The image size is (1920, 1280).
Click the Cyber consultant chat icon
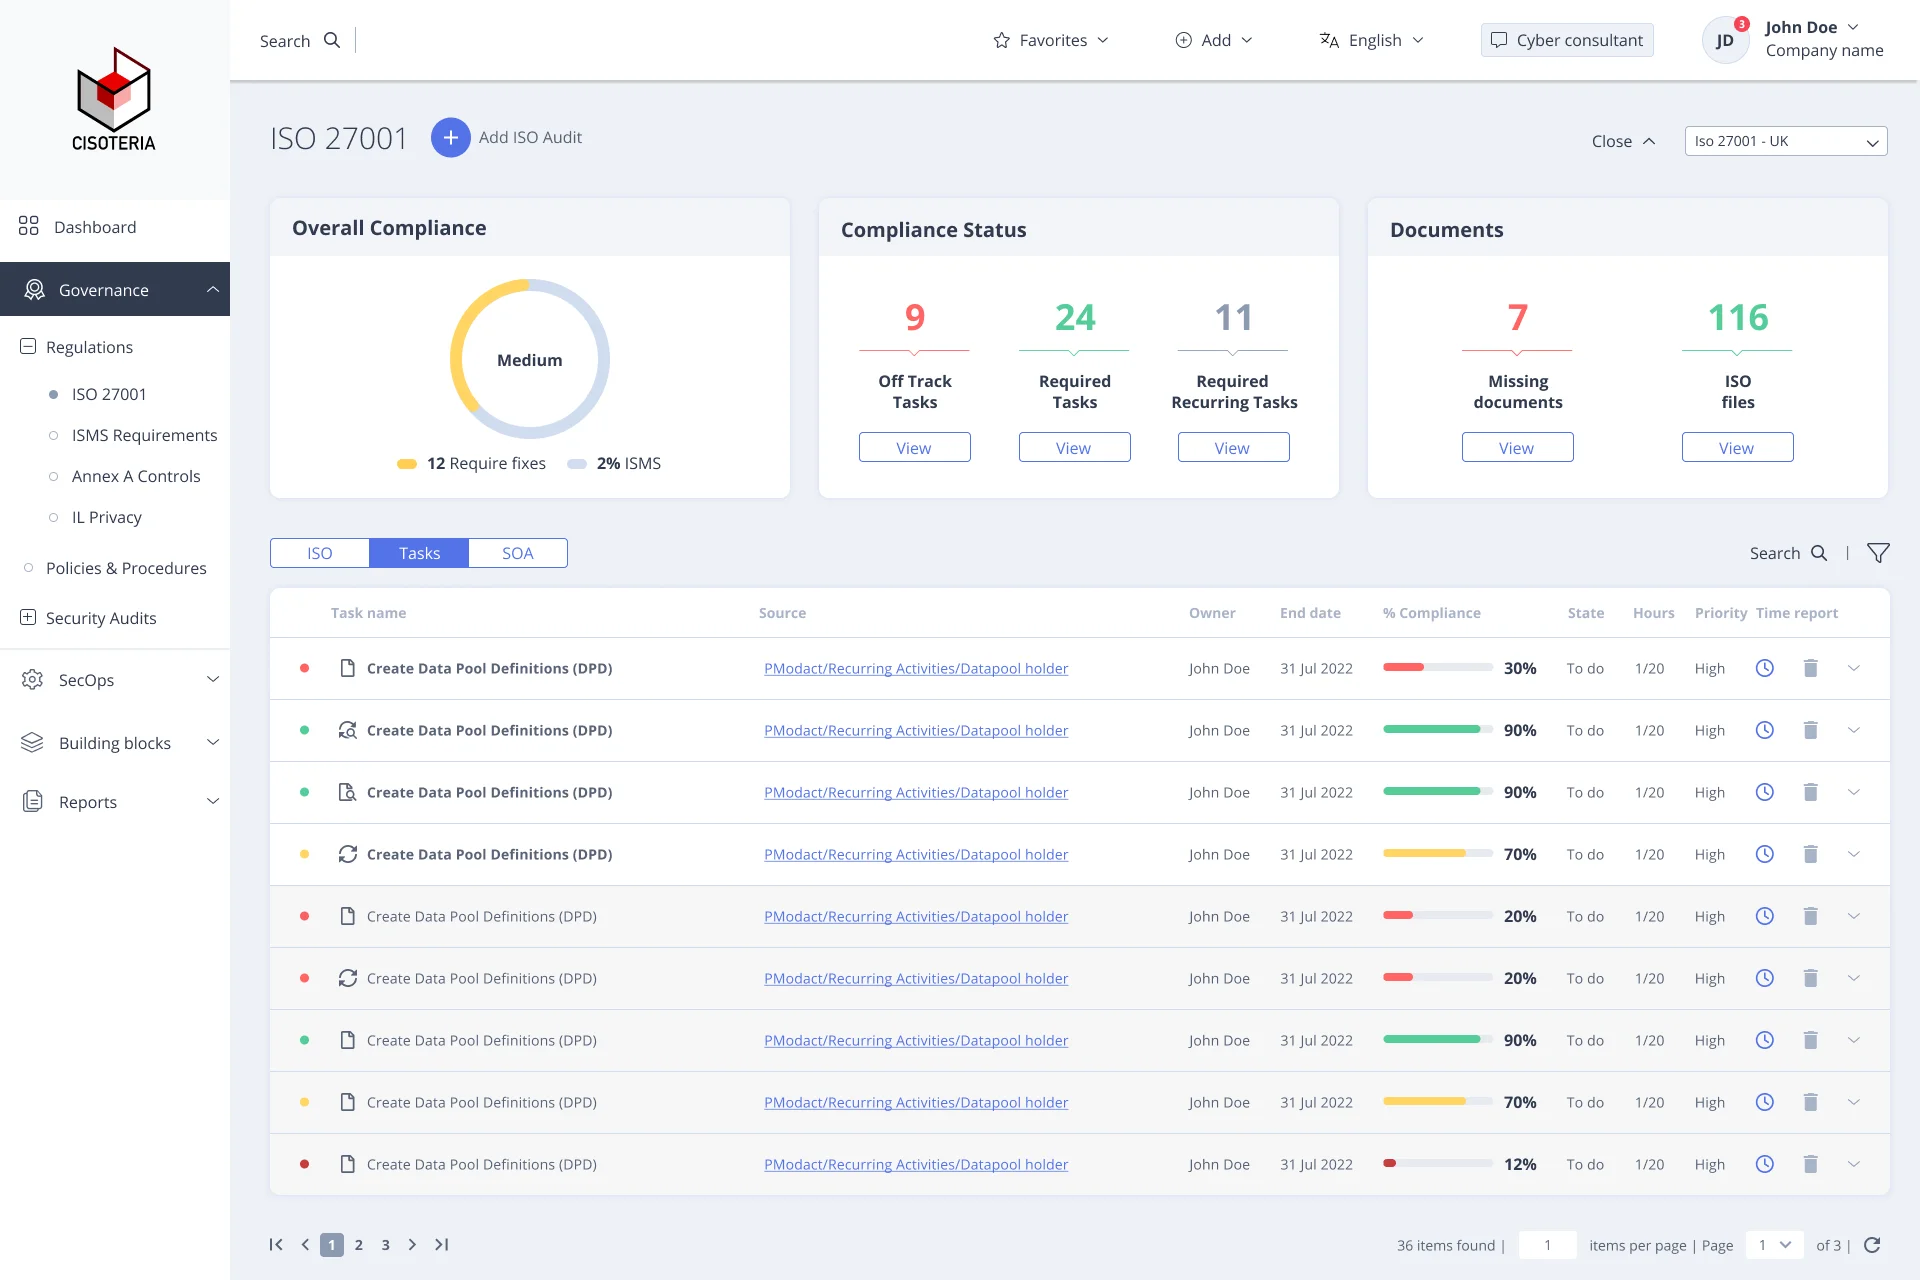point(1499,40)
